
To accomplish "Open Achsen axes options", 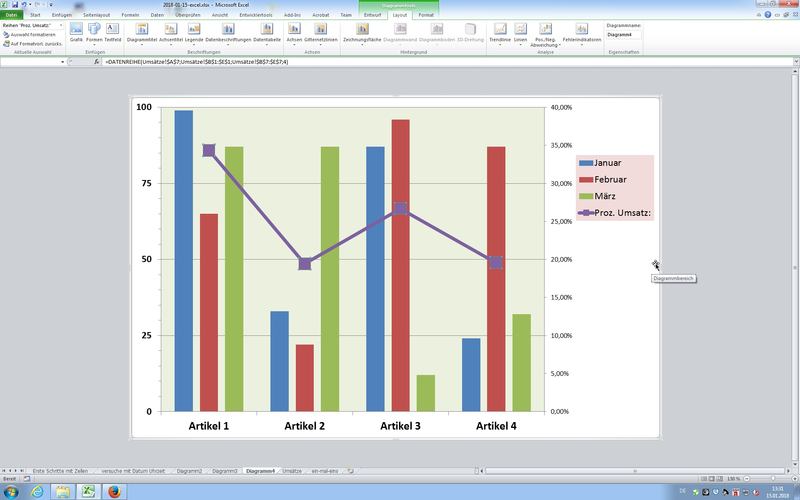I will [294, 33].
